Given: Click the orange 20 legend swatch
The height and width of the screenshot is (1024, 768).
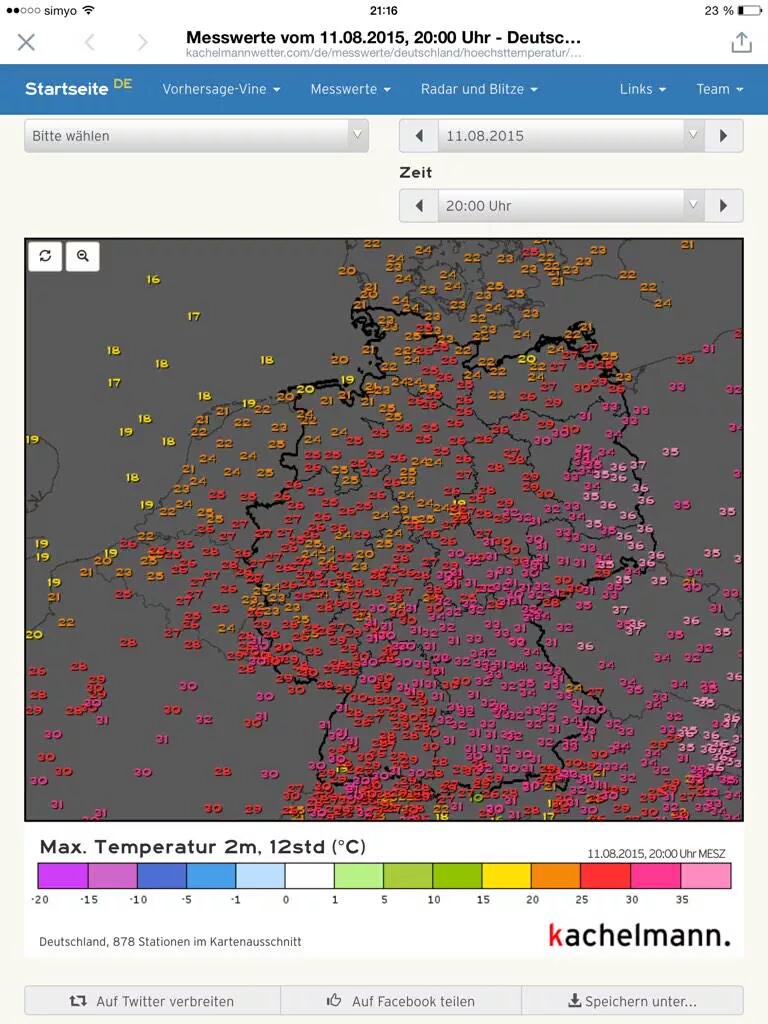Looking at the screenshot, I should click(x=556, y=876).
